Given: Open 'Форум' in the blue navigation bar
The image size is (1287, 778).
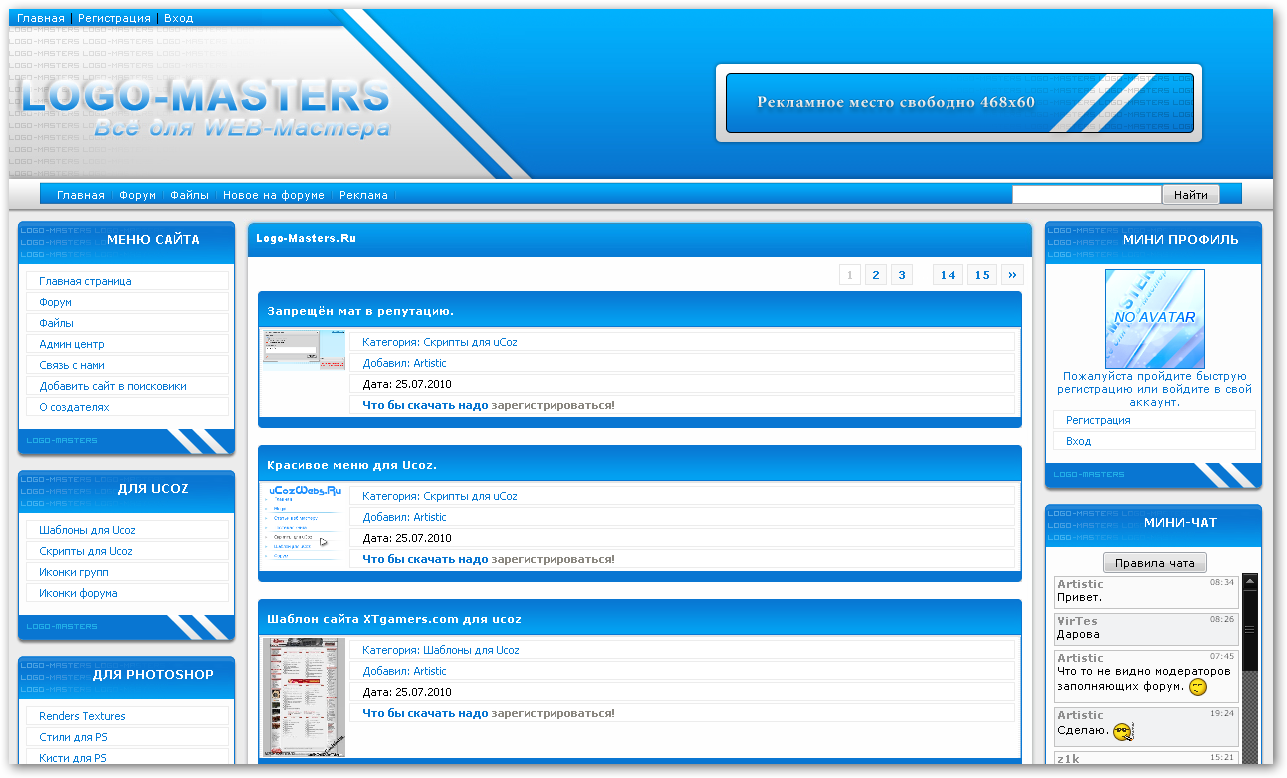Looking at the screenshot, I should point(138,195).
